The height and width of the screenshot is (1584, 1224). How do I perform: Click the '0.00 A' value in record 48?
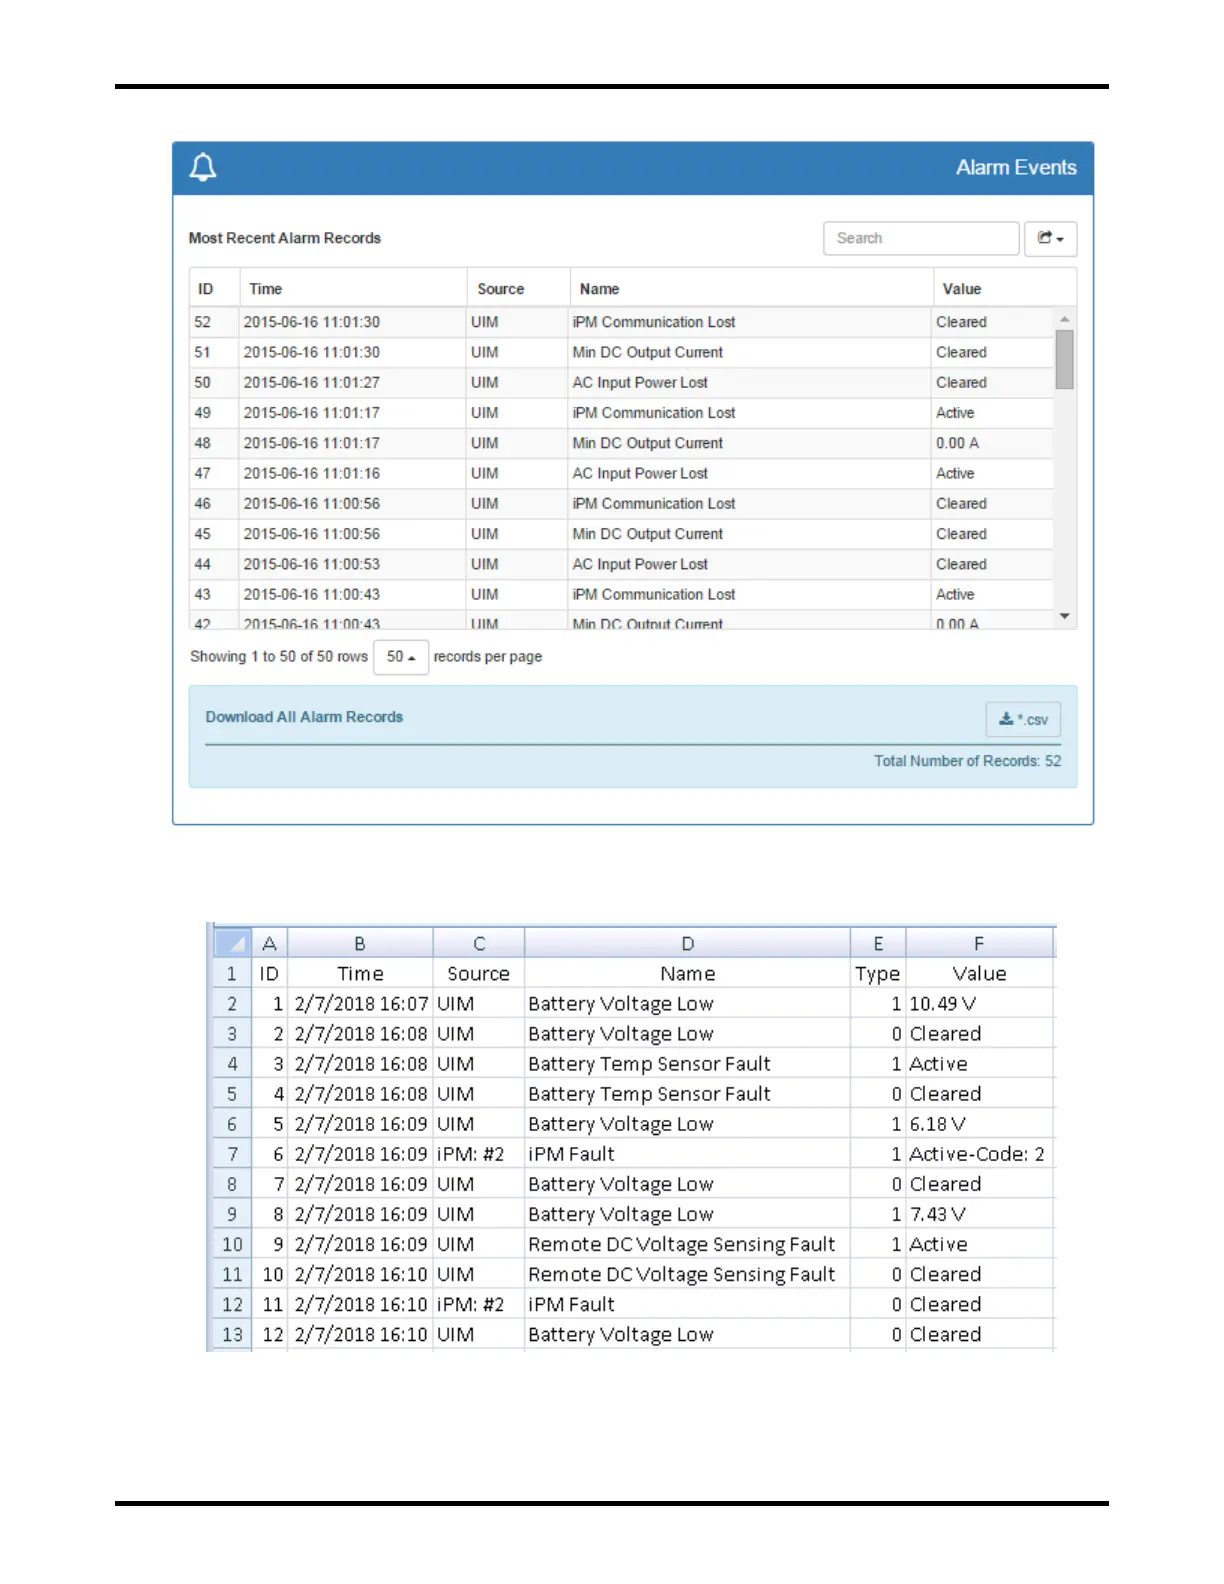[x=958, y=443]
